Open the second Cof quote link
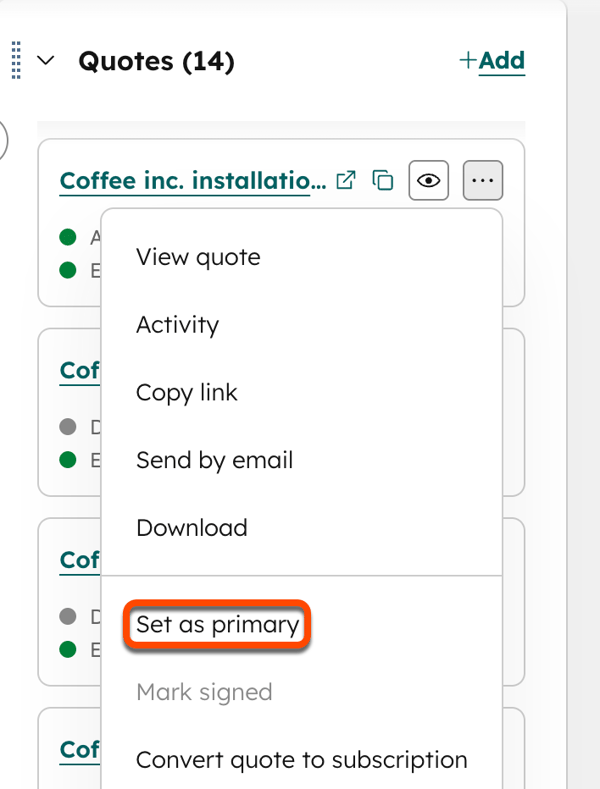This screenshot has height=789, width=600. pos(80,370)
